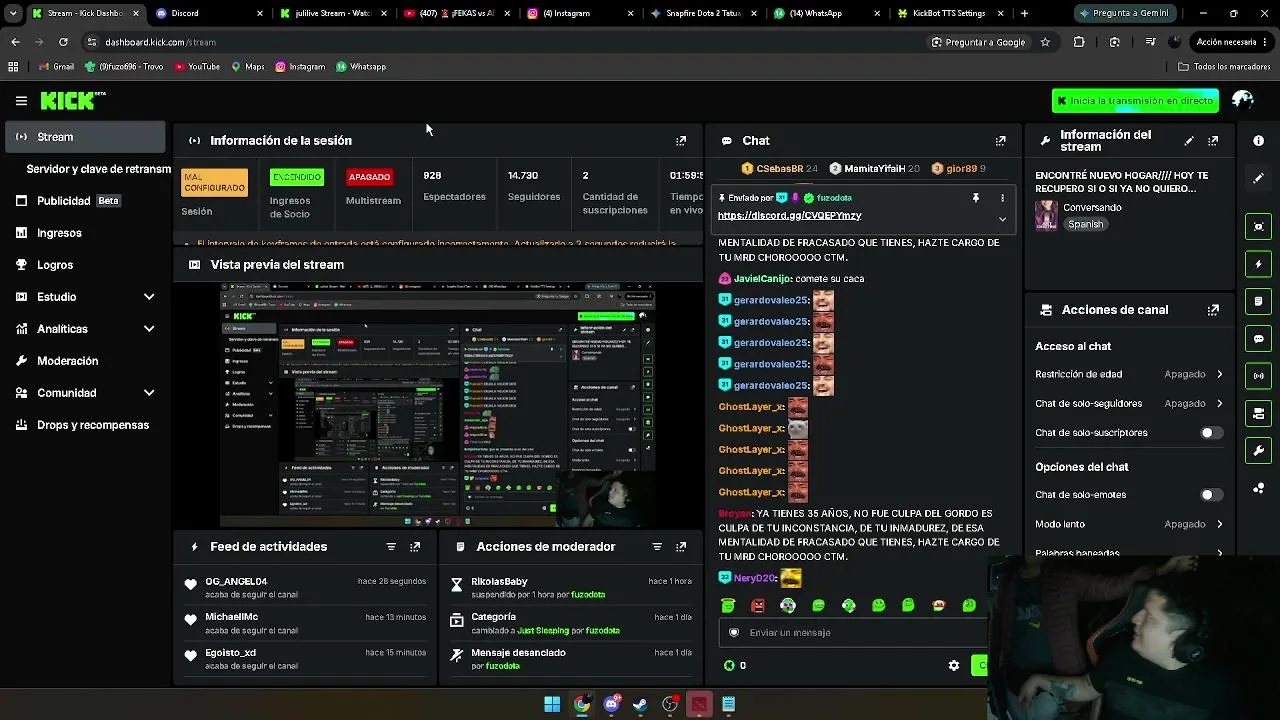1280x720 pixels.
Task: Pop out the Información del stream panel
Action: pyautogui.click(x=1213, y=141)
